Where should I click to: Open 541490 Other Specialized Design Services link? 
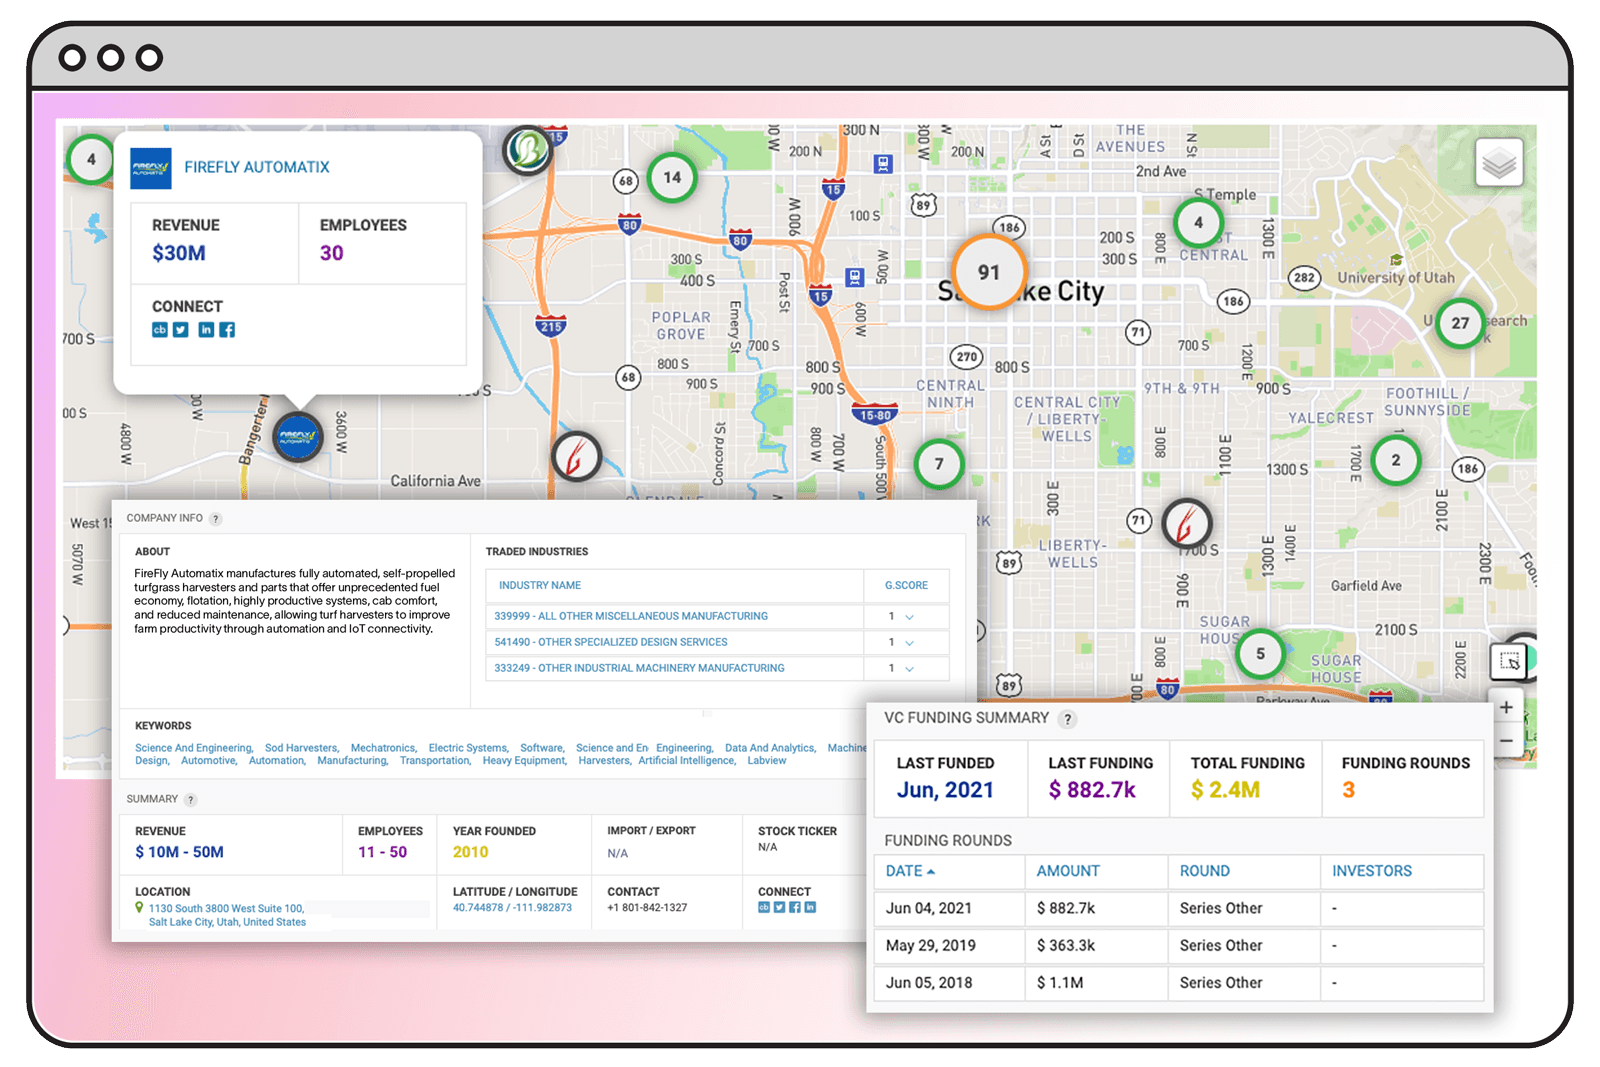[x=611, y=642]
